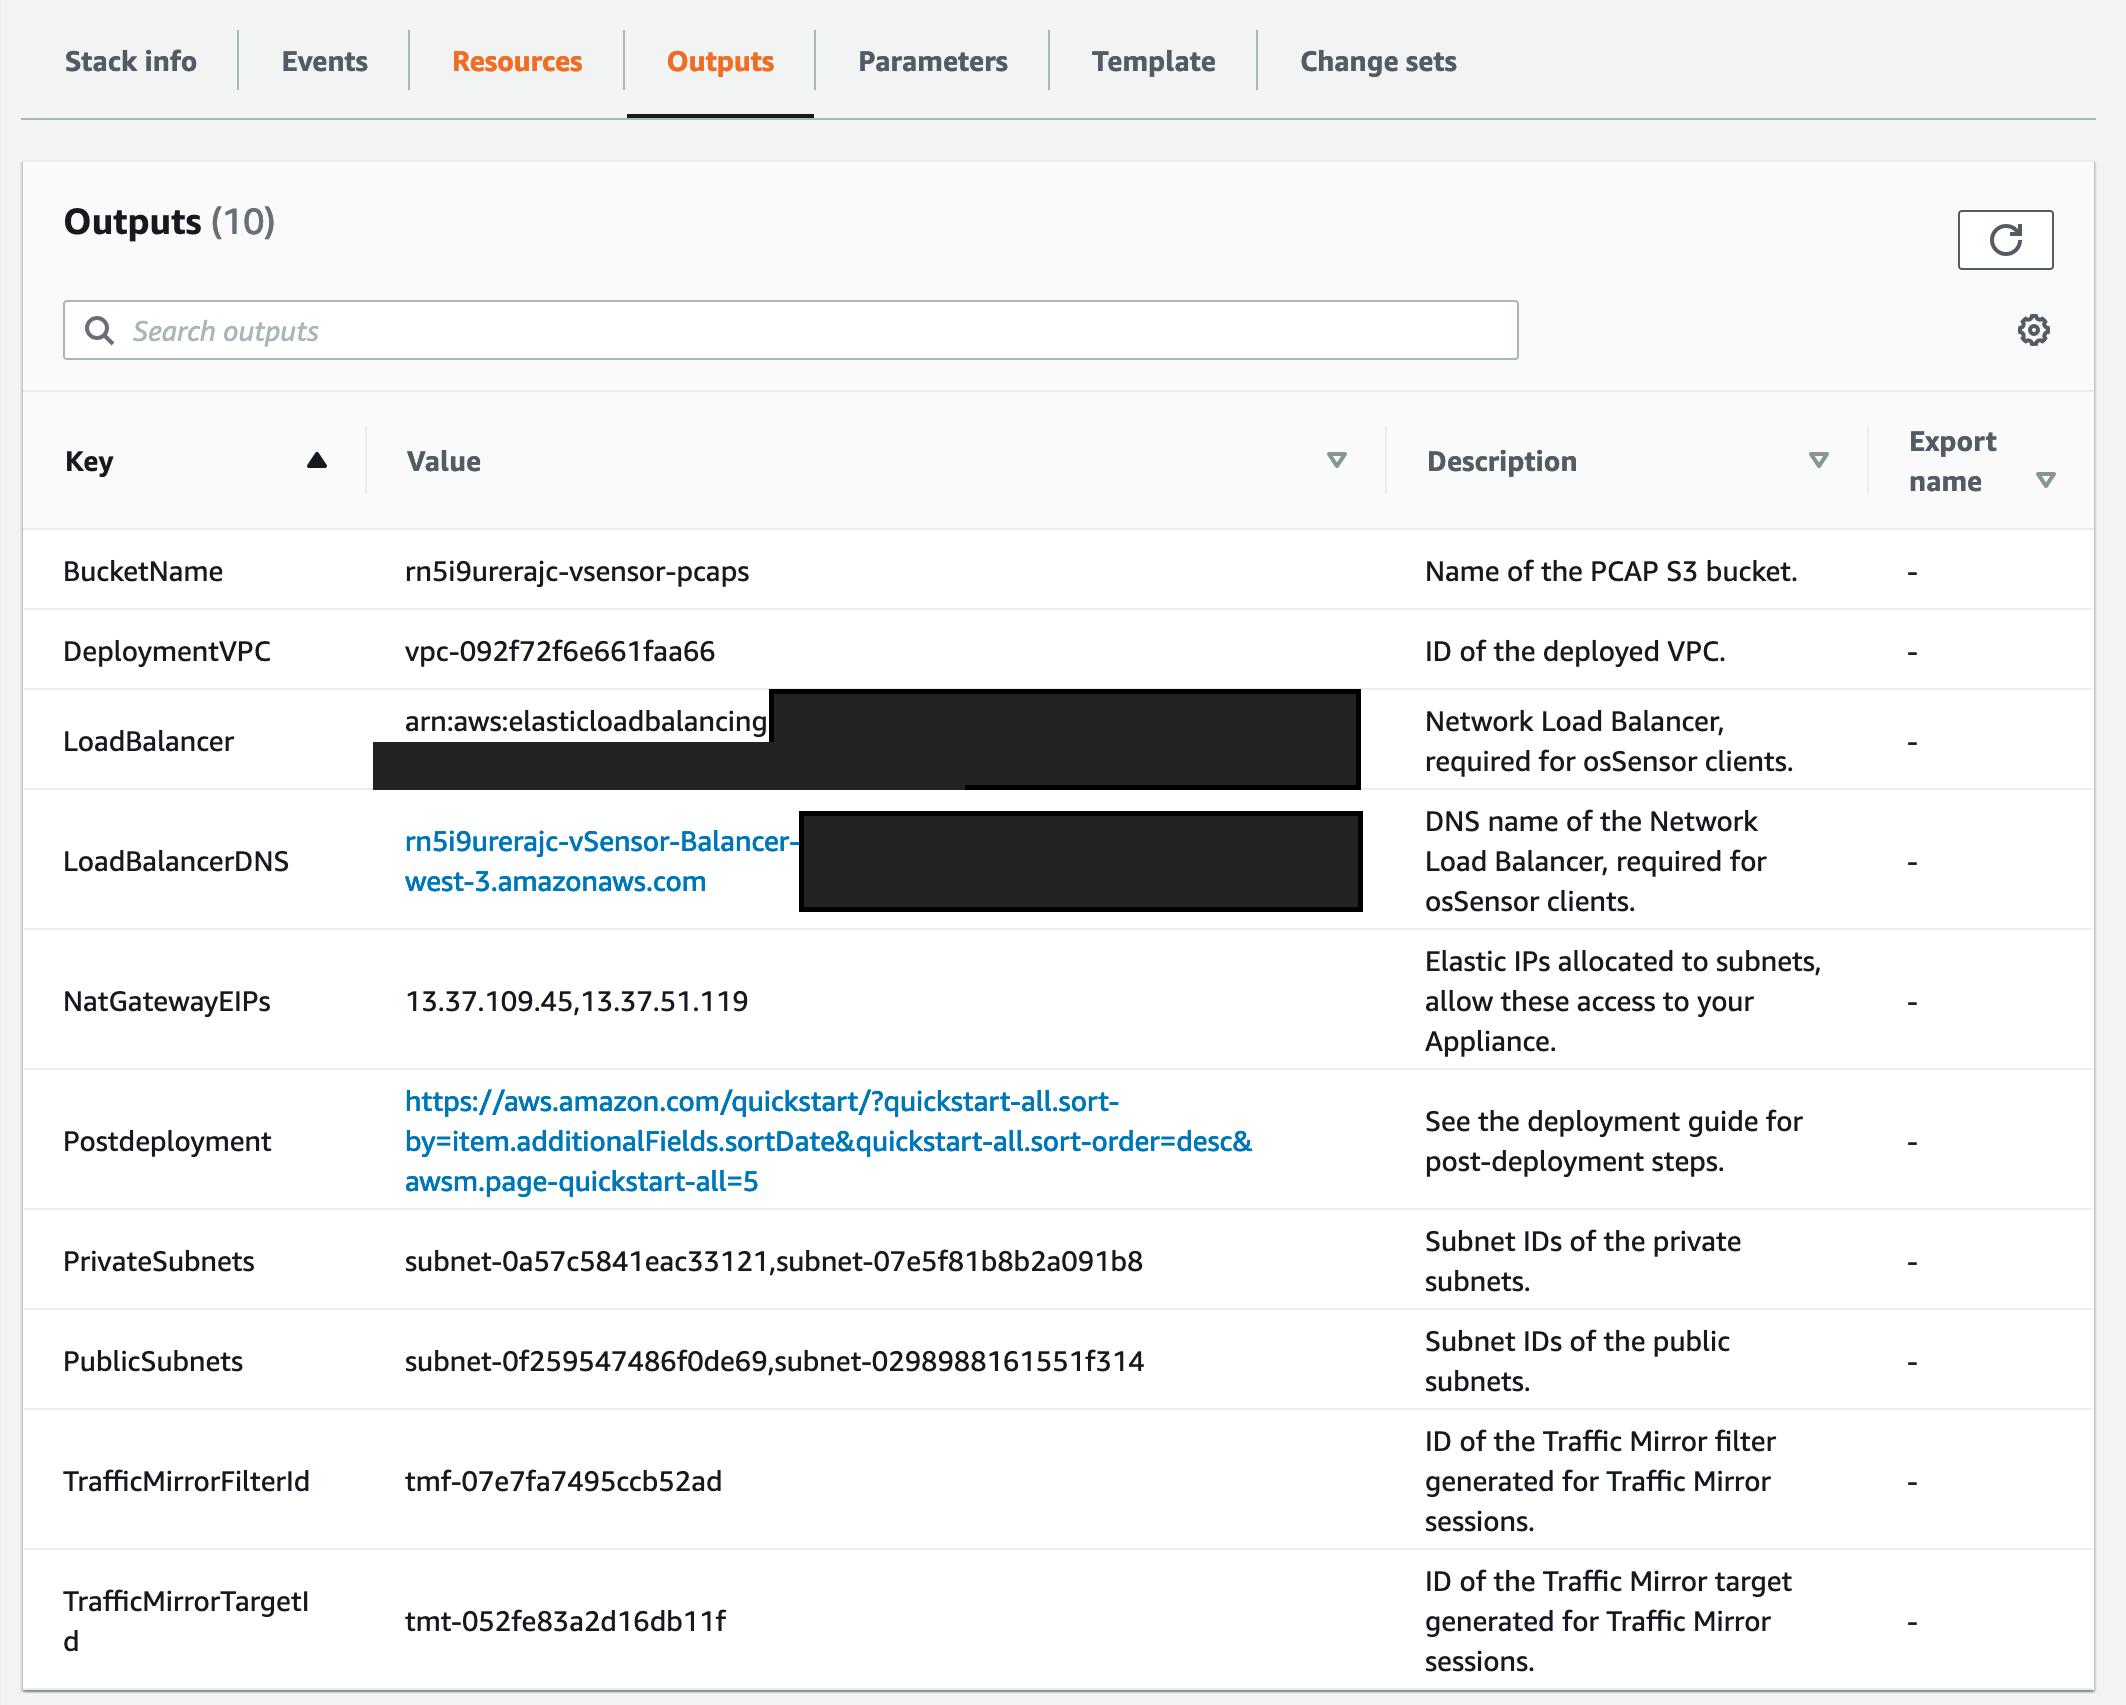Screen dimensions: 2126x1705
Task: Click description 'Name of the PCAP S3 bucket.'
Action: (x=1611, y=571)
